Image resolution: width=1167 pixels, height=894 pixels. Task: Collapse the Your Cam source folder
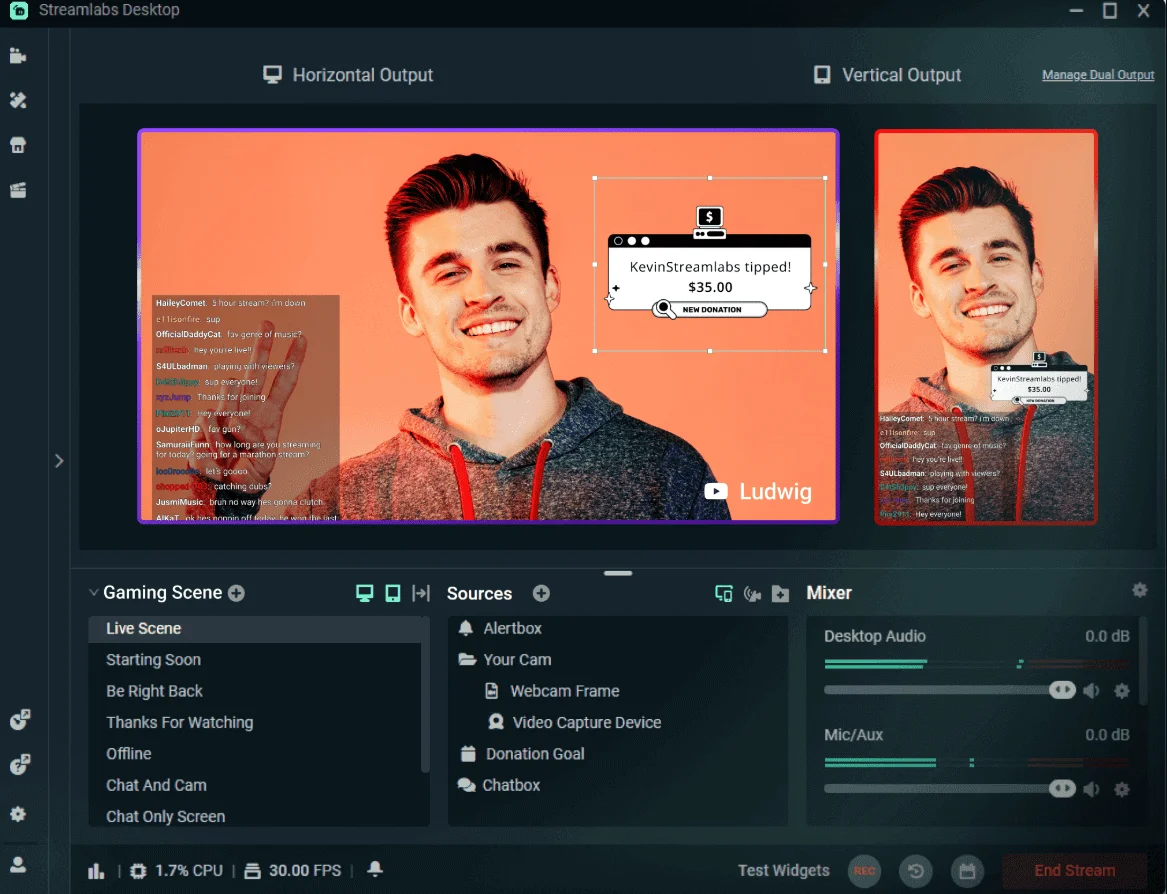click(466, 660)
